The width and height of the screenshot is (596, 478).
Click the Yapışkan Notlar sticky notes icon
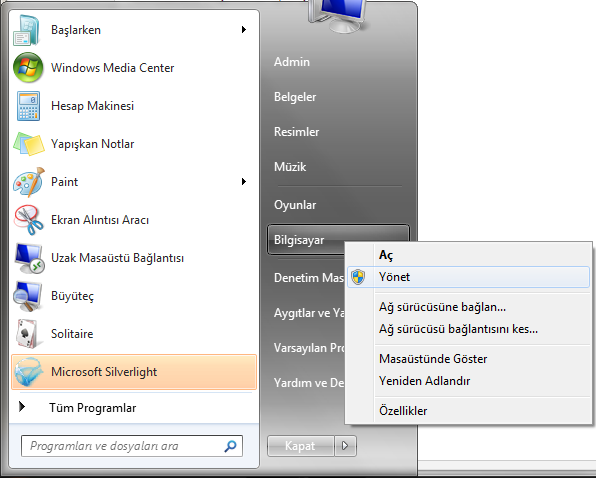[29, 144]
